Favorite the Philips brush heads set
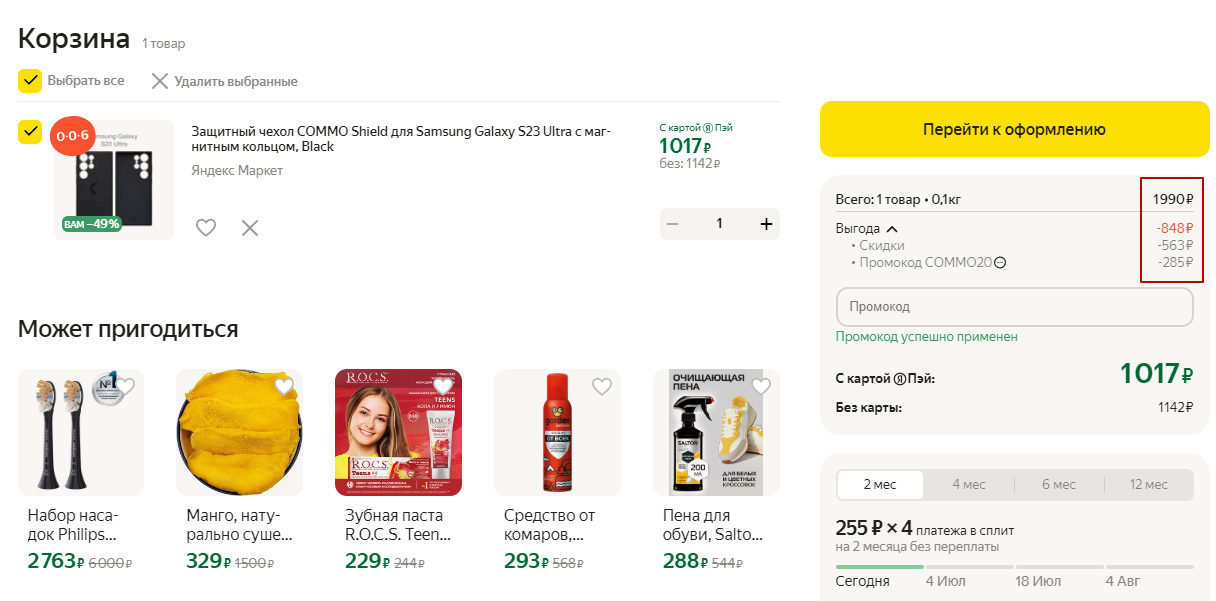This screenshot has height=601, width=1216. (126, 387)
